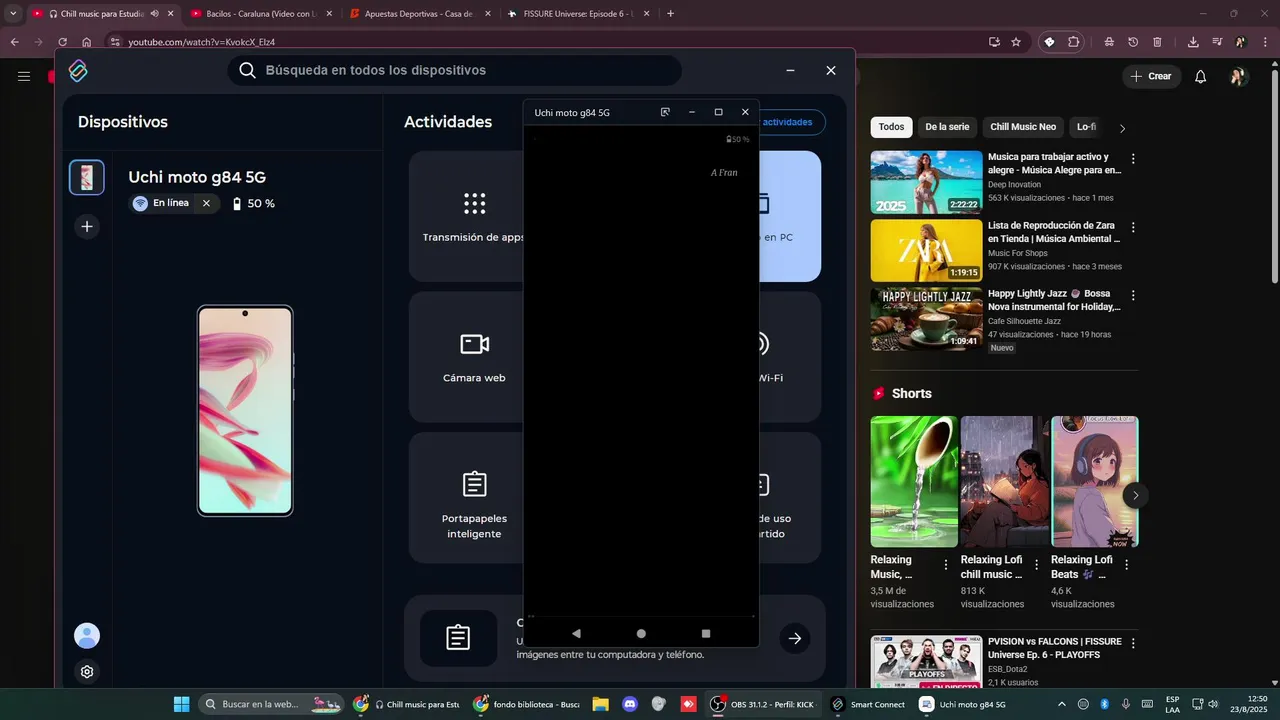The image size is (1280, 720).
Task: Bookmark this page with star icon
Action: [1016, 42]
